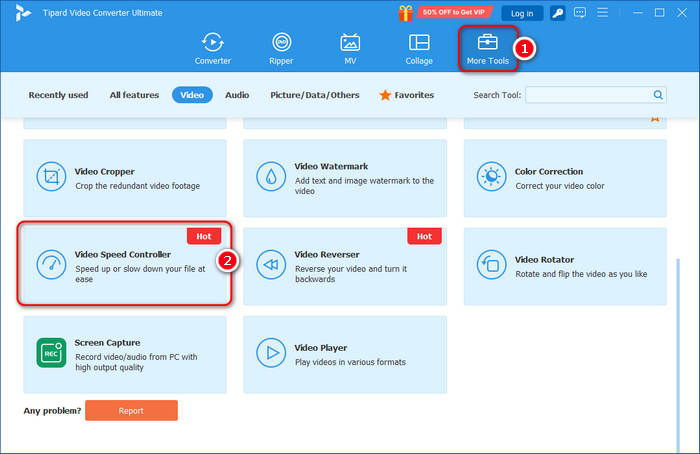Click 'Add text and image watermark' description
The width and height of the screenshot is (700, 454).
point(364,186)
